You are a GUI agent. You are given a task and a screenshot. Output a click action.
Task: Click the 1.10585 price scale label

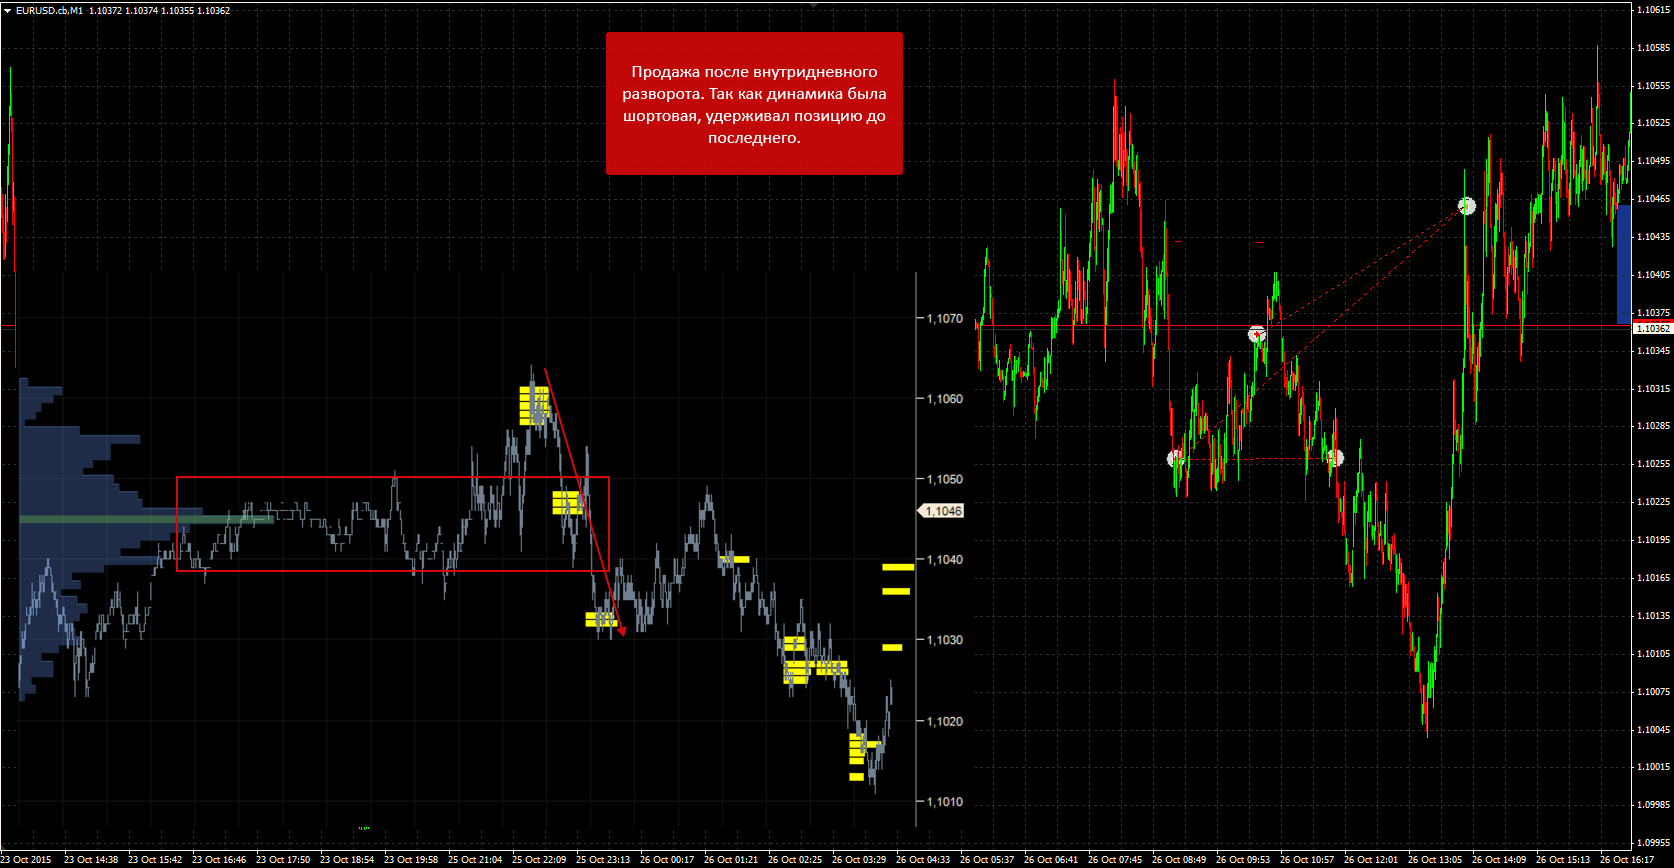click(1653, 47)
